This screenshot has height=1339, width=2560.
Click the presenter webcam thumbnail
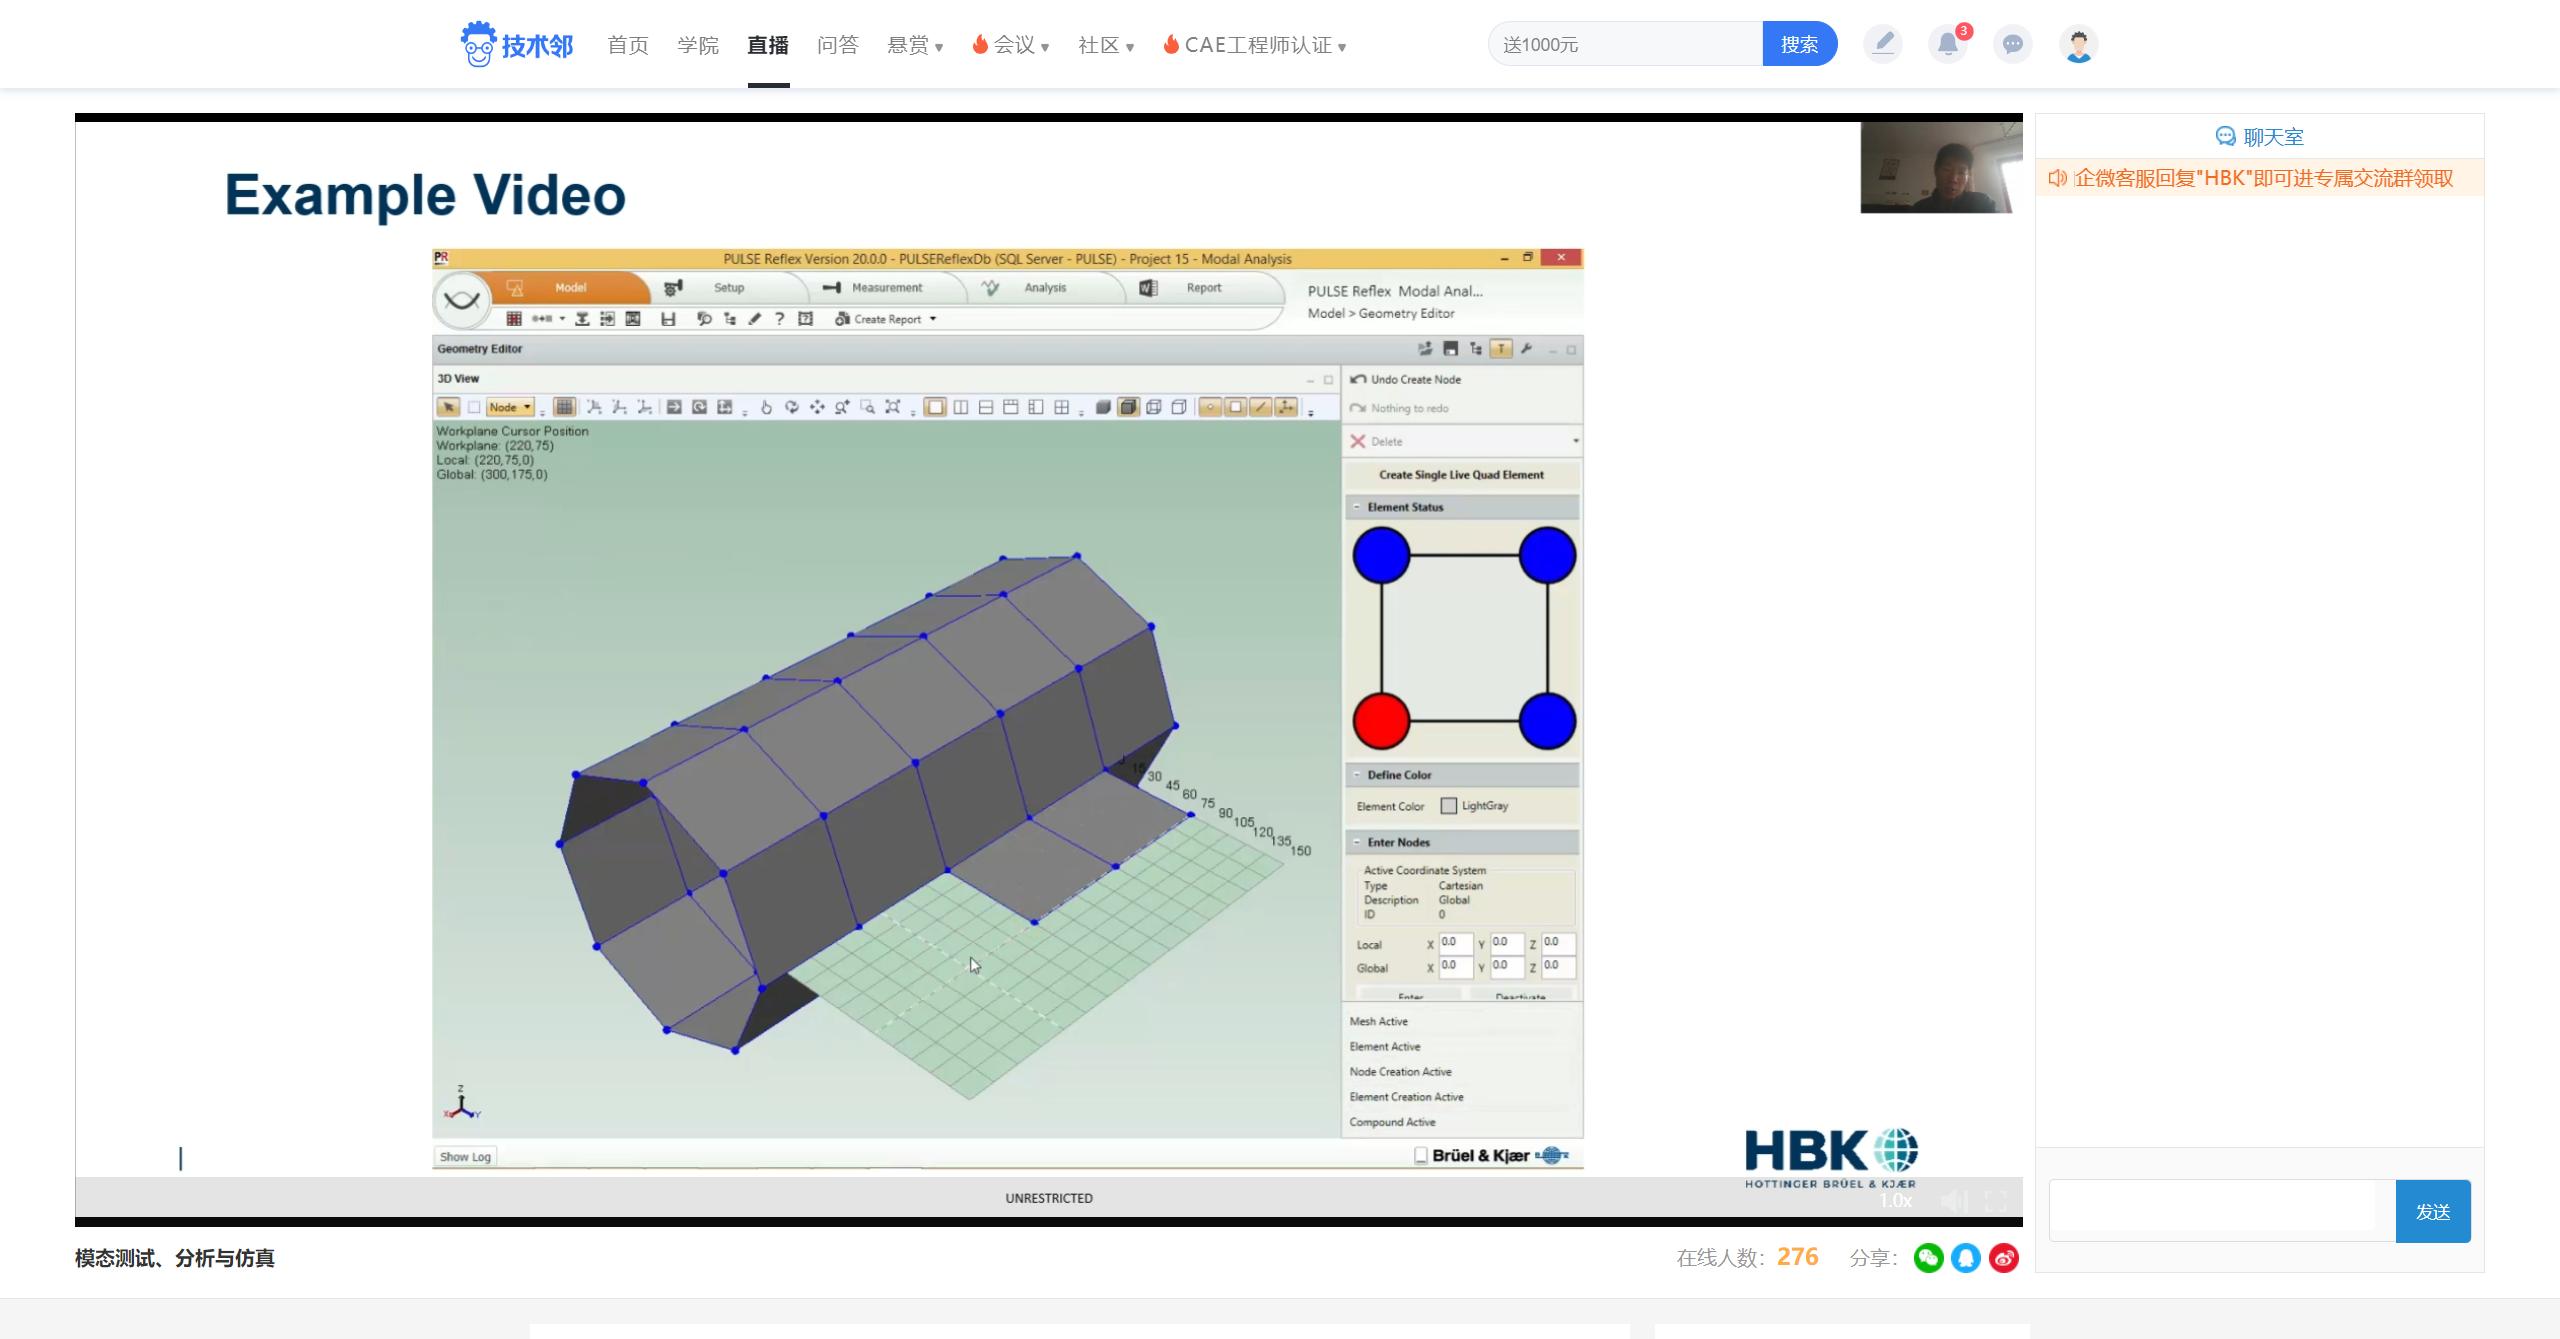pyautogui.click(x=1941, y=167)
